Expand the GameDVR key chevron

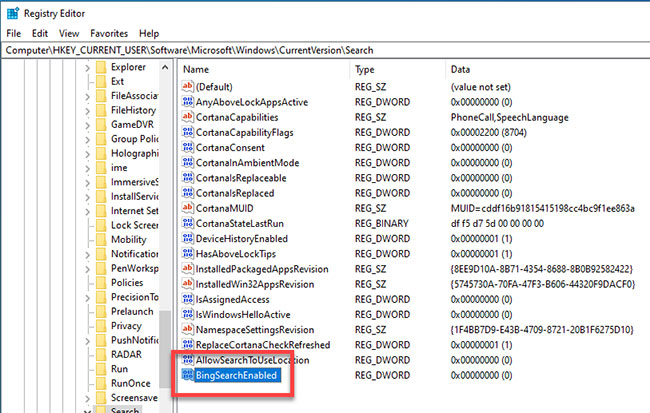coord(87,125)
